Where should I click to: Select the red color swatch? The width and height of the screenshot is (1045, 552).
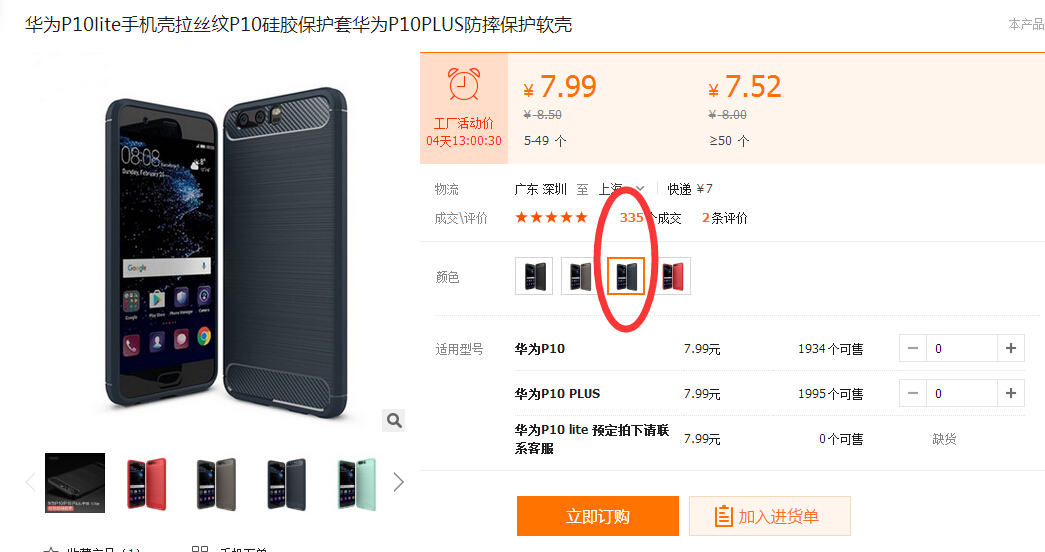coord(672,276)
